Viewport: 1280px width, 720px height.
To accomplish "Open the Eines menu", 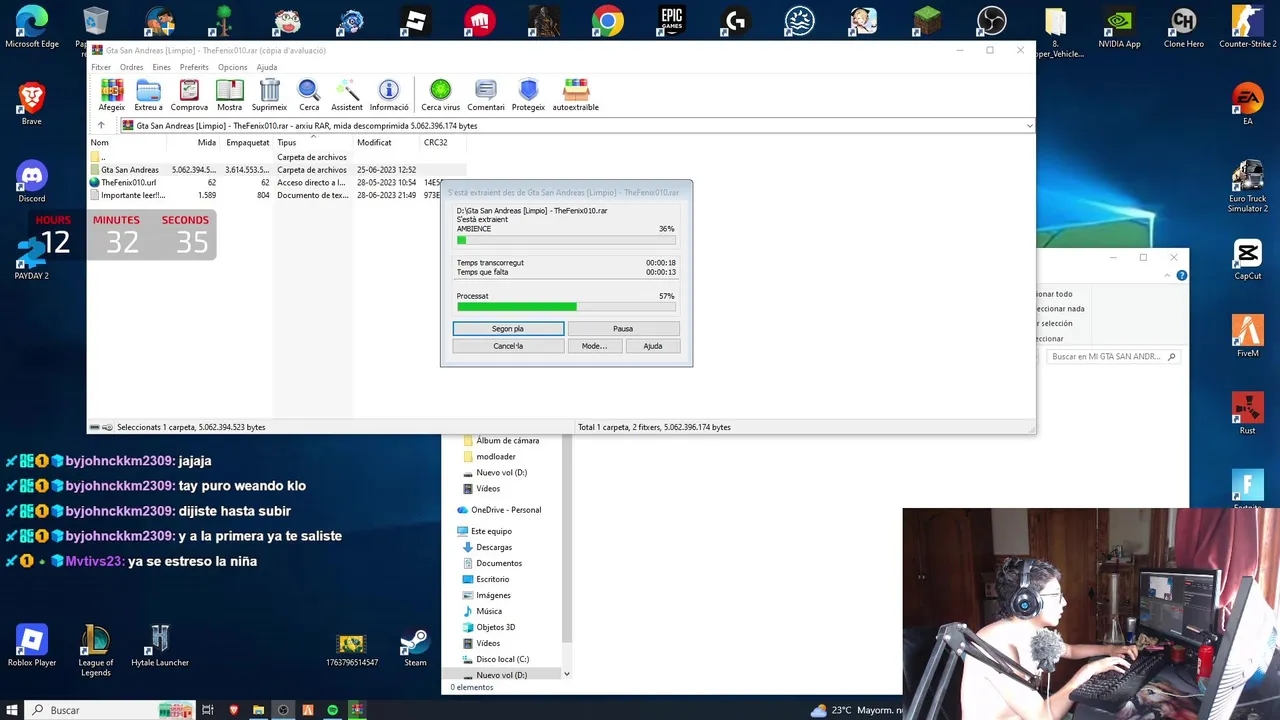I will tap(161, 67).
